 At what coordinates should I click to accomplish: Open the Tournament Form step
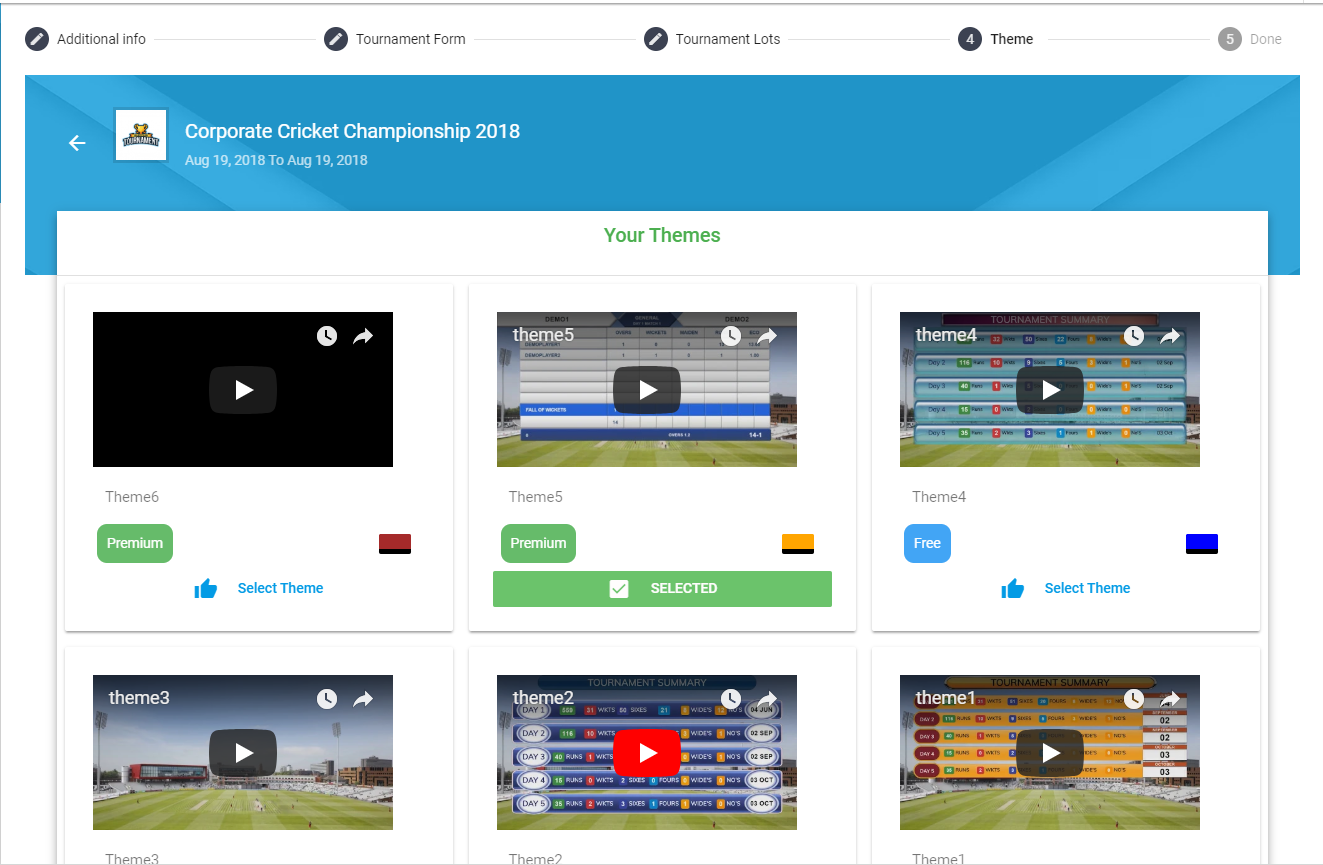[395, 39]
